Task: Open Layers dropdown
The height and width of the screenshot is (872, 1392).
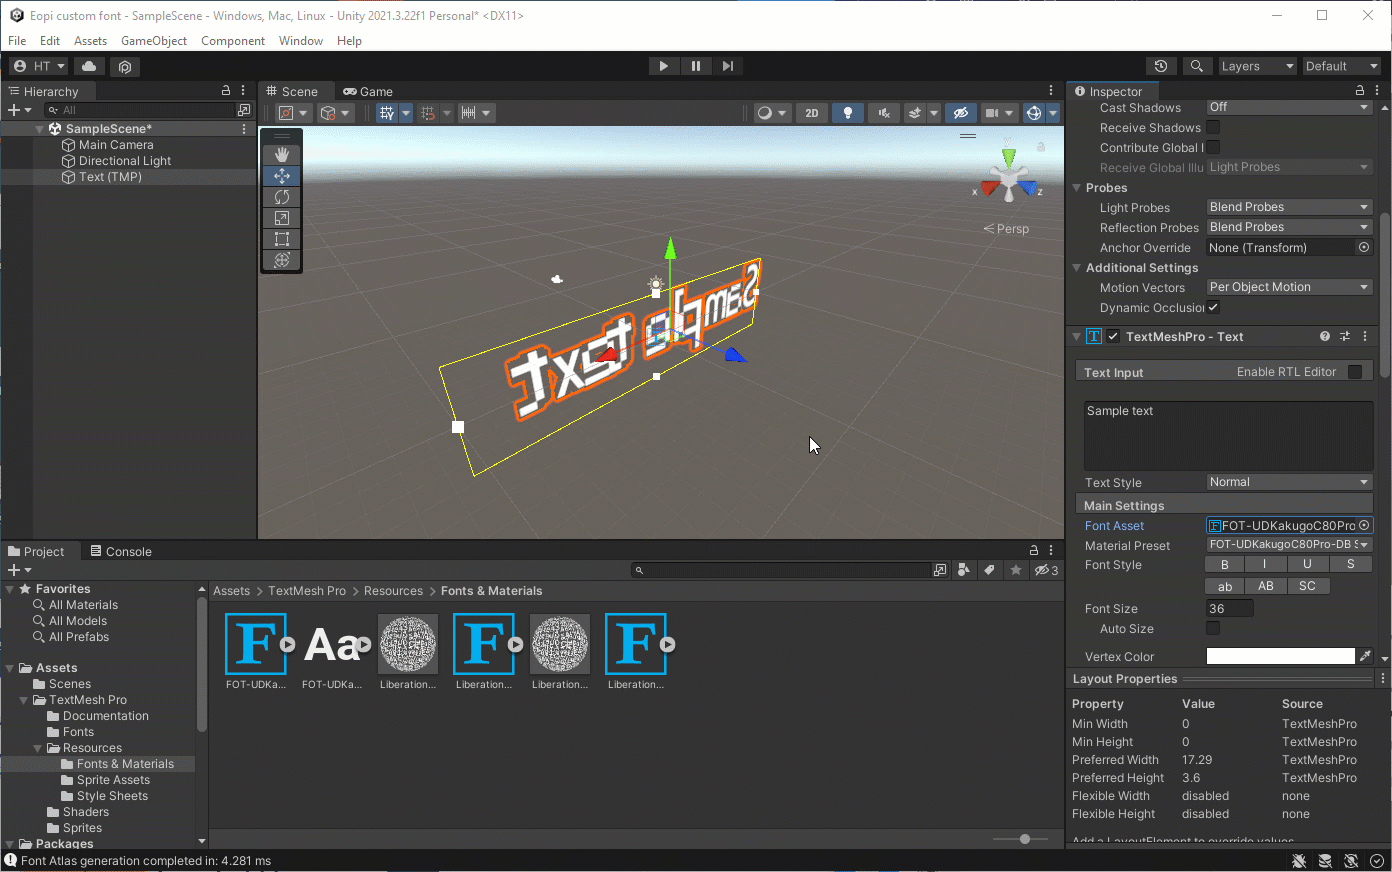Action: (1257, 66)
